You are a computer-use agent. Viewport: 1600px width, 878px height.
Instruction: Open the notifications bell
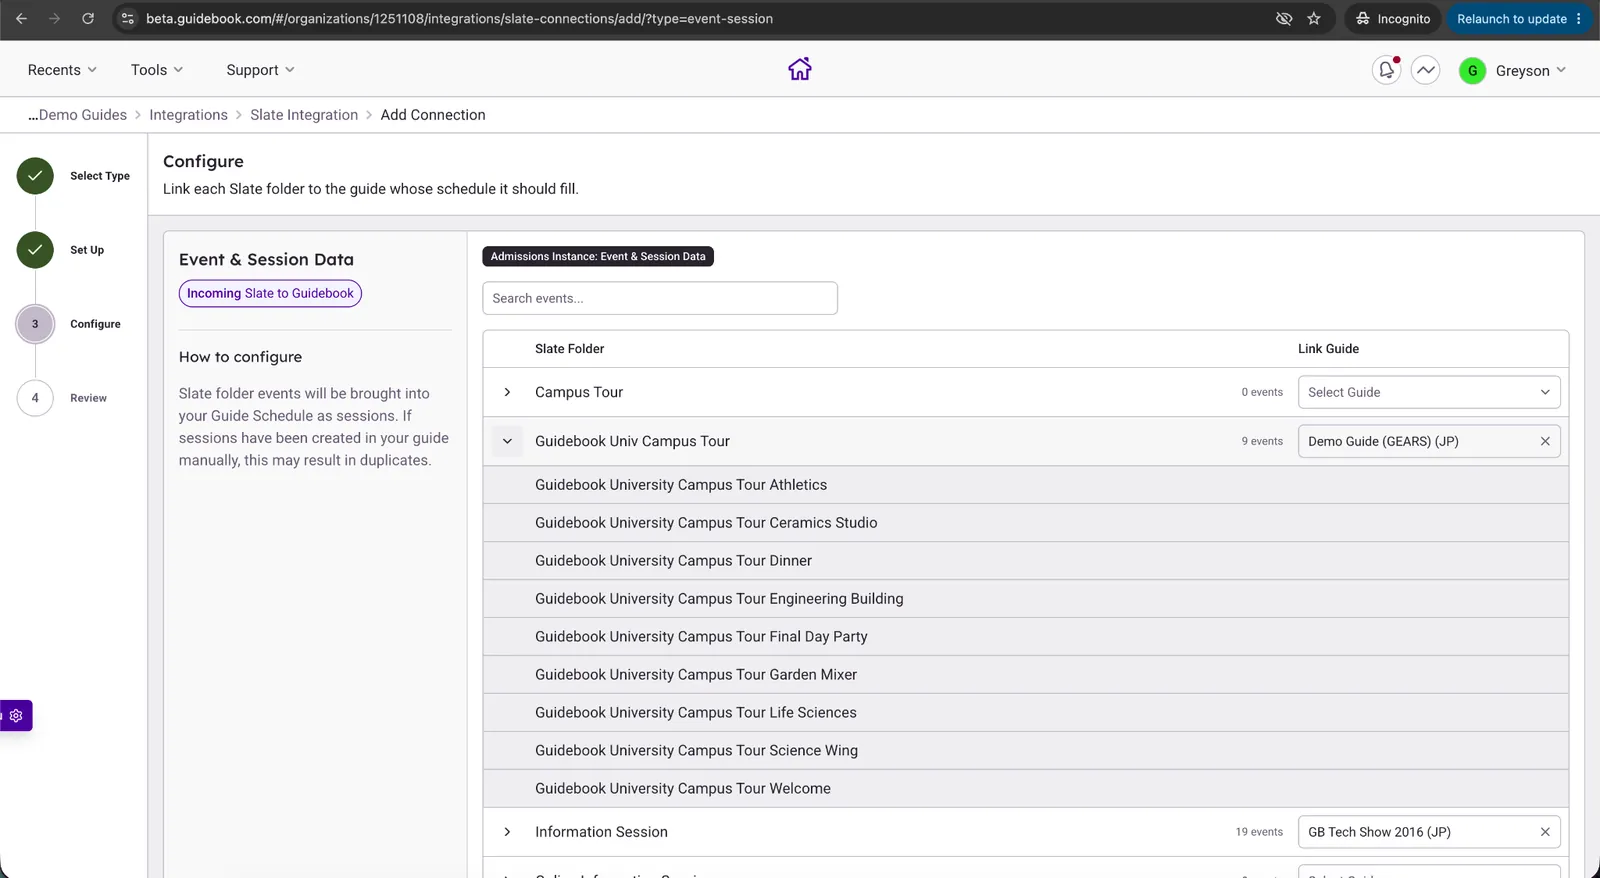(1386, 70)
